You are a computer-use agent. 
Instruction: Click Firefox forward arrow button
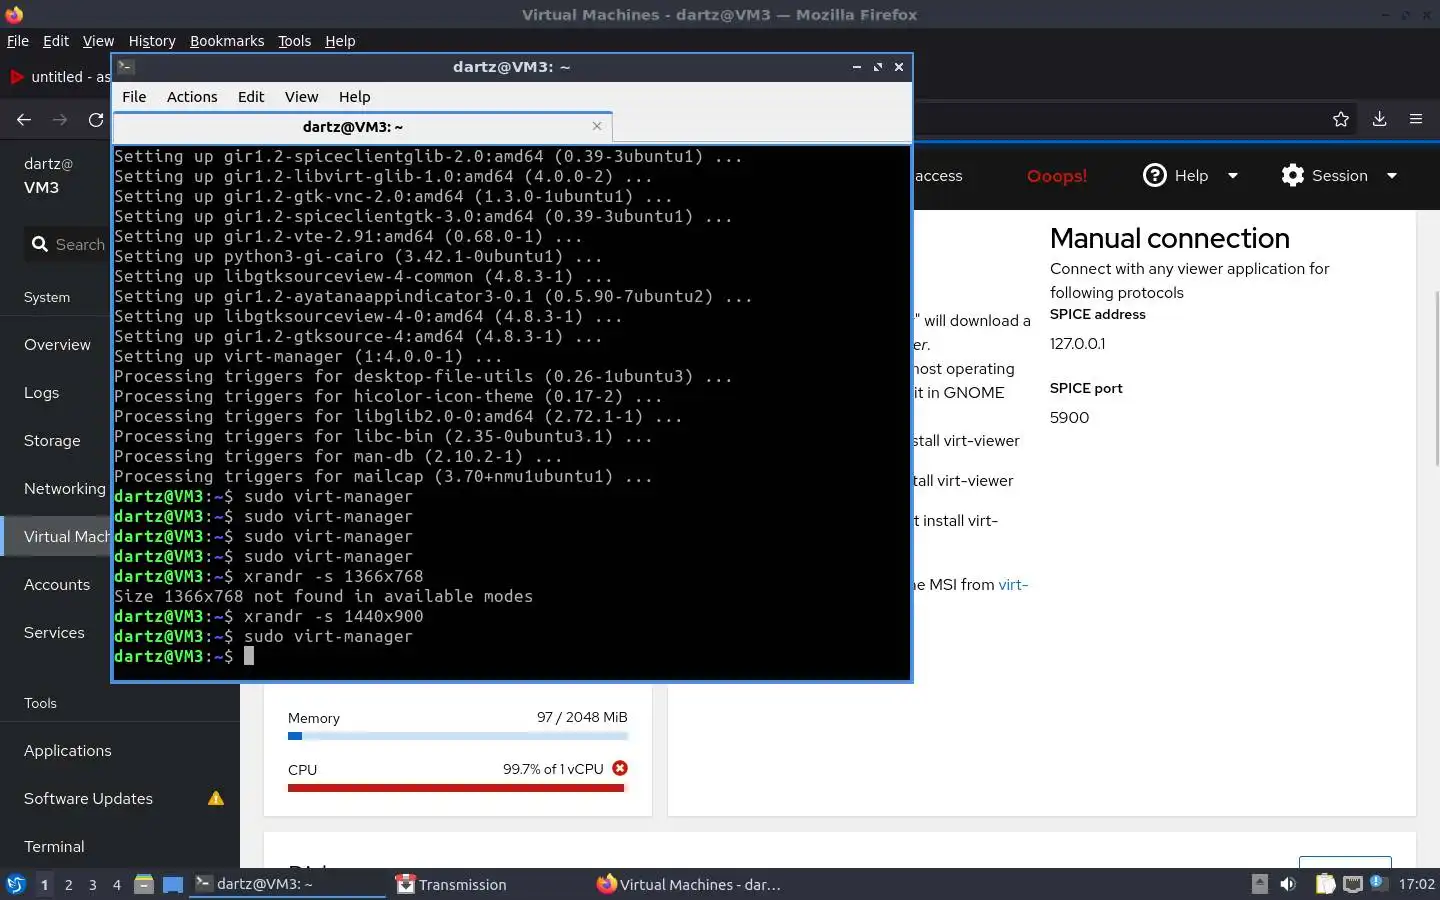(x=60, y=120)
